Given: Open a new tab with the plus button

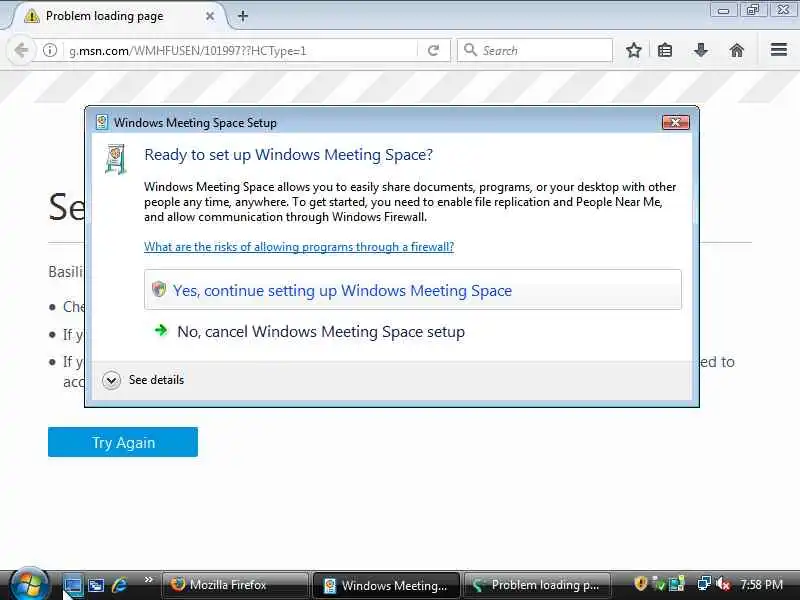Looking at the screenshot, I should coord(243,16).
